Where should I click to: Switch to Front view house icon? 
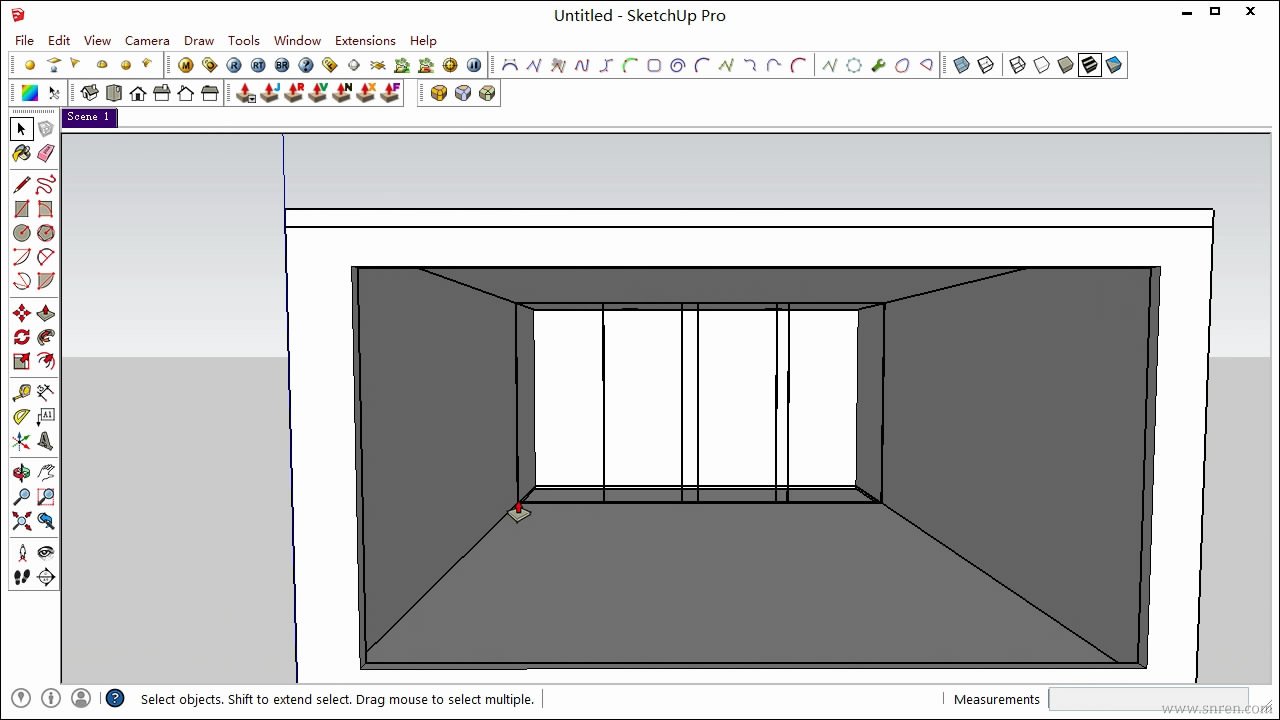[x=138, y=93]
